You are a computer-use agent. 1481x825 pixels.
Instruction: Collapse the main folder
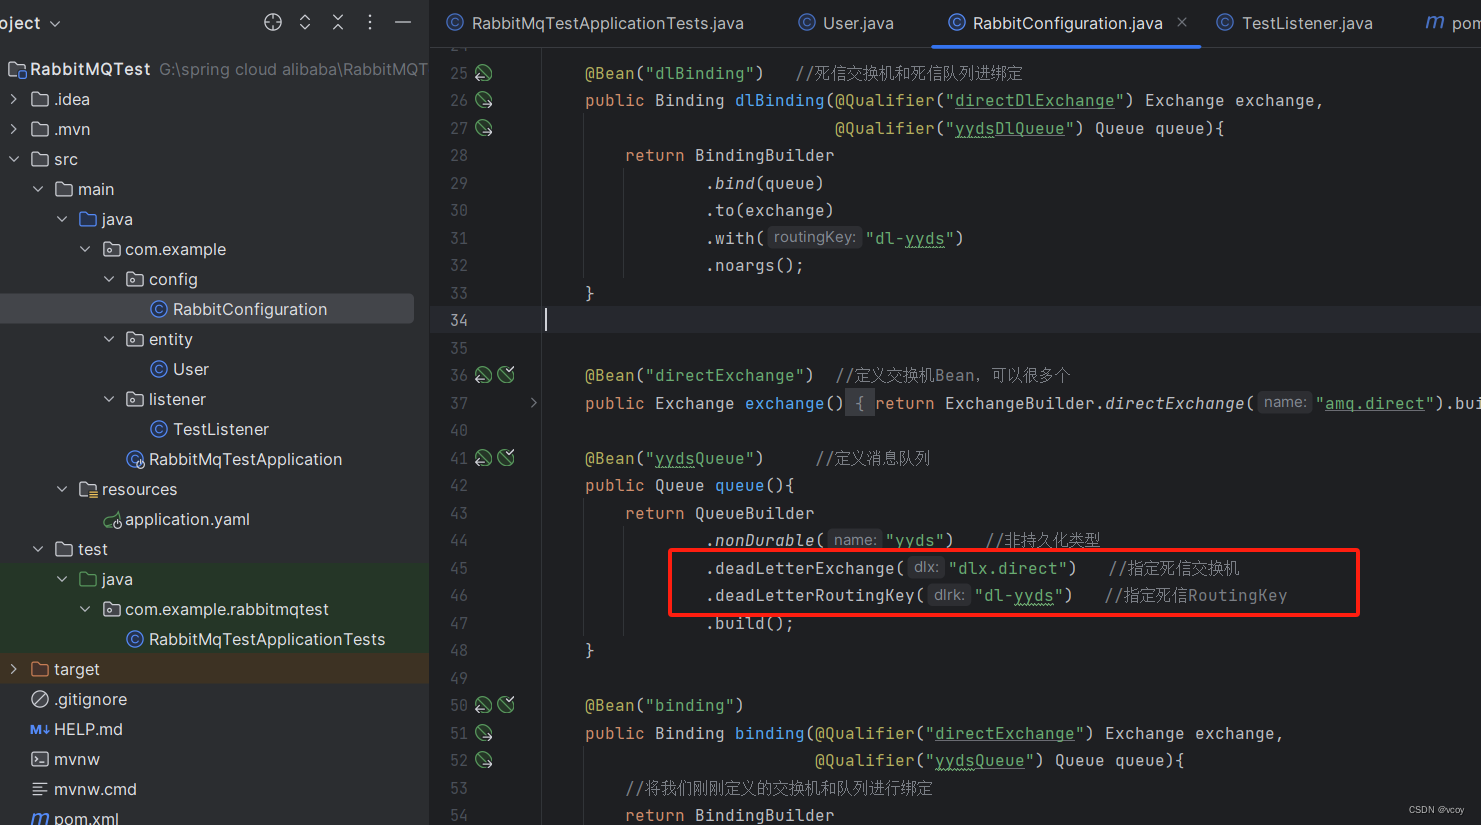coord(38,189)
